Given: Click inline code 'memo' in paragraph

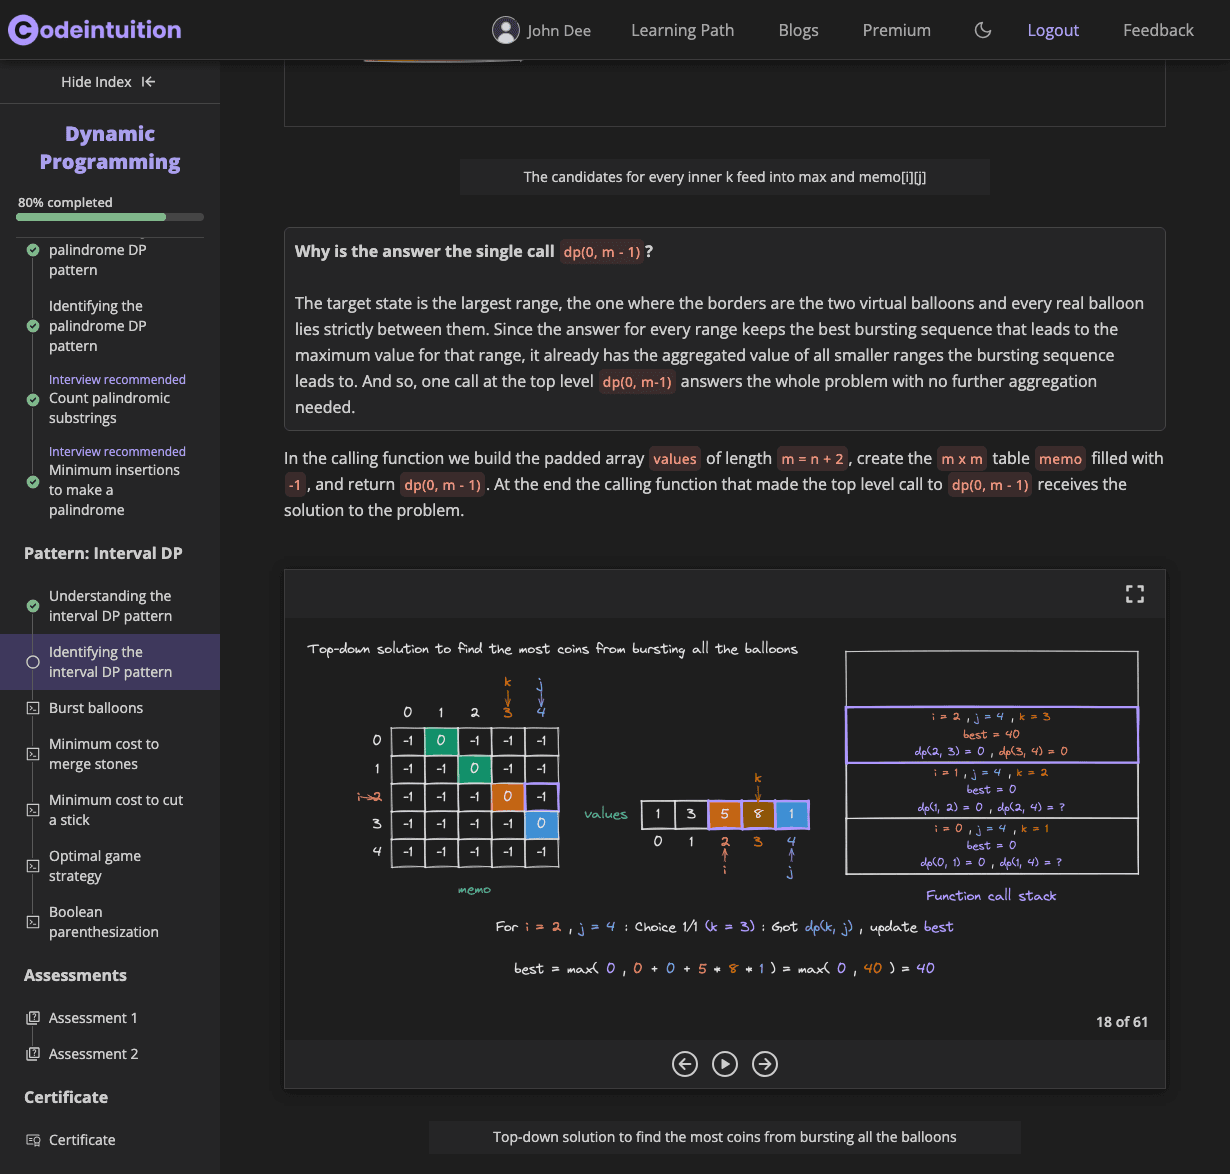Looking at the screenshot, I should (1060, 459).
